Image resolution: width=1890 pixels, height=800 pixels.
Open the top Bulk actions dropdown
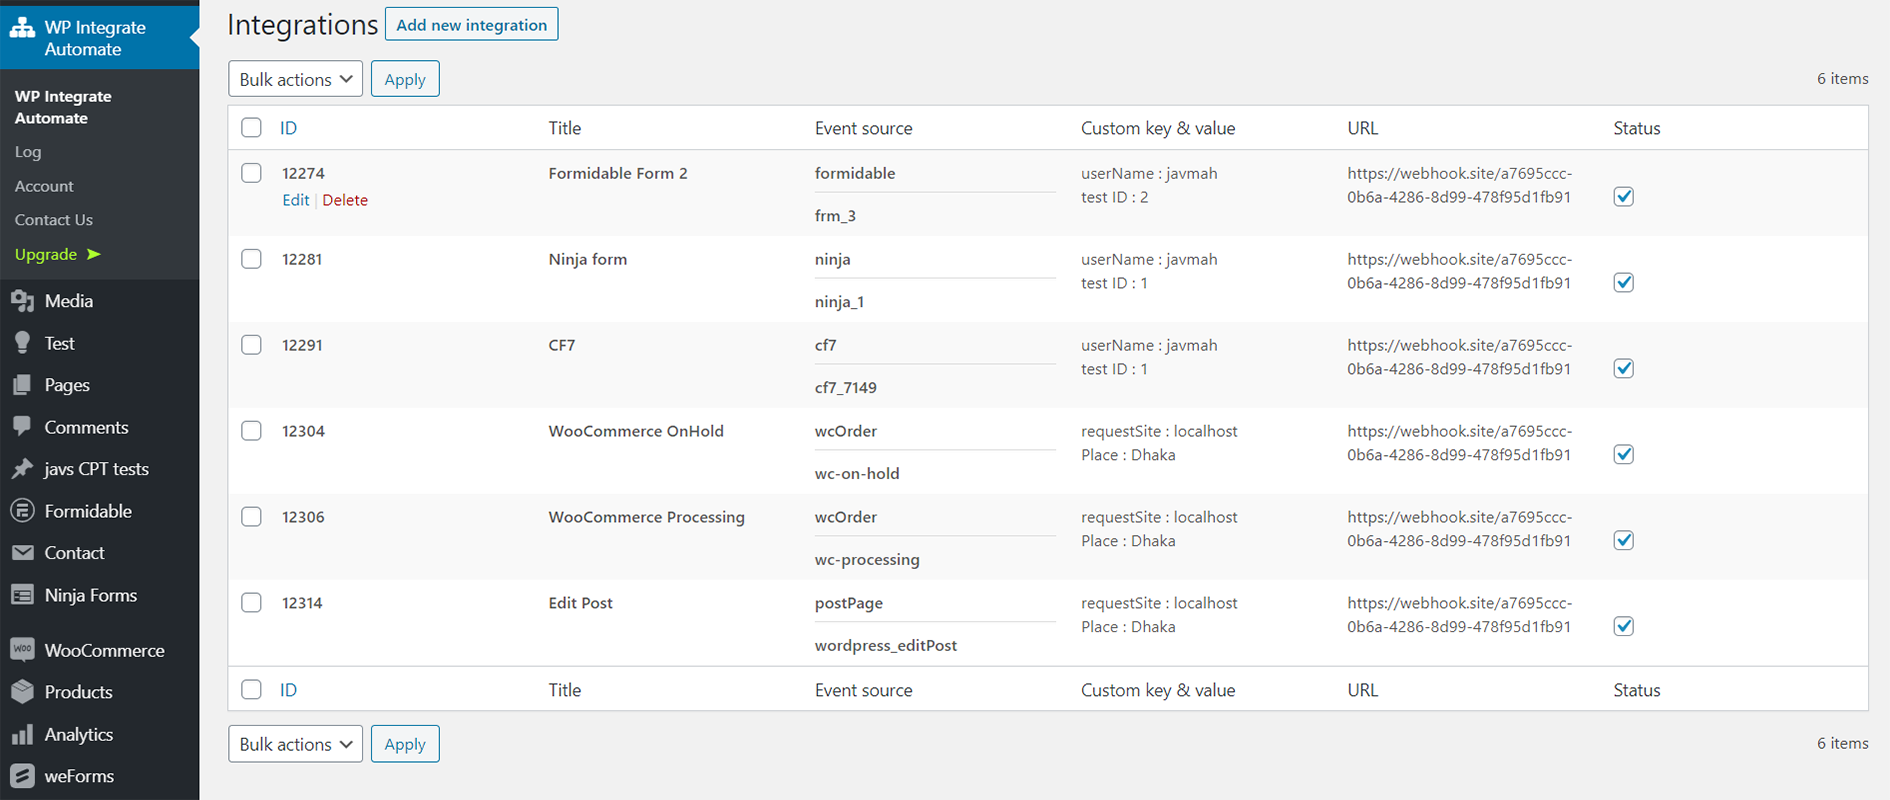tap(296, 79)
